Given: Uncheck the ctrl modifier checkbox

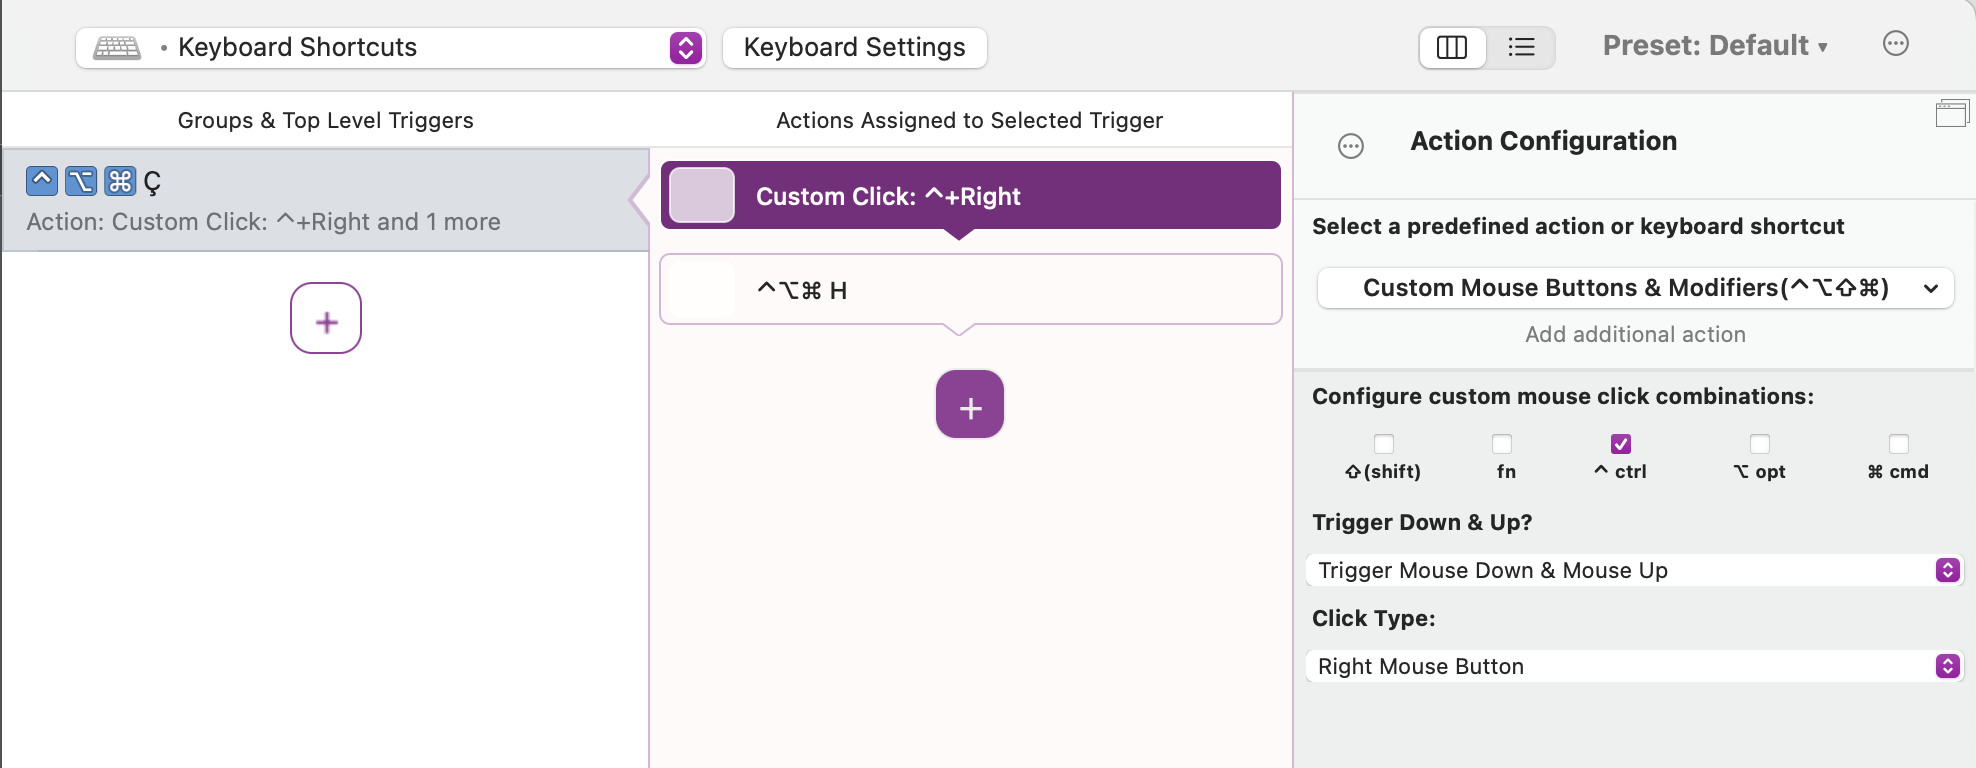Looking at the screenshot, I should [x=1621, y=444].
